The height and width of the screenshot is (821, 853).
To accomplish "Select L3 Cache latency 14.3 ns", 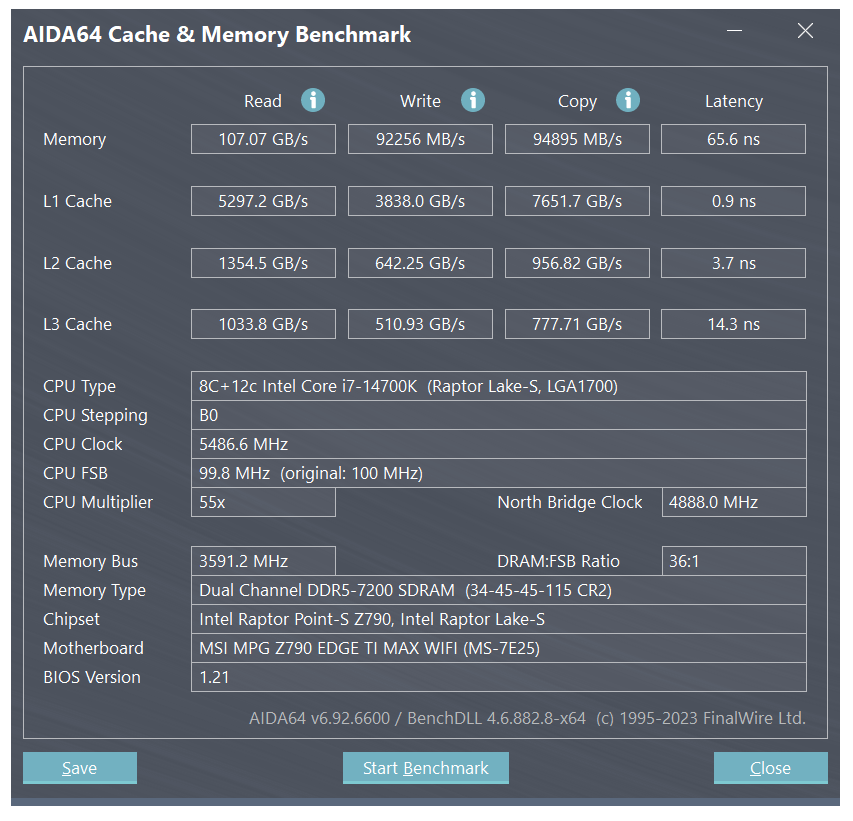I will (733, 324).
